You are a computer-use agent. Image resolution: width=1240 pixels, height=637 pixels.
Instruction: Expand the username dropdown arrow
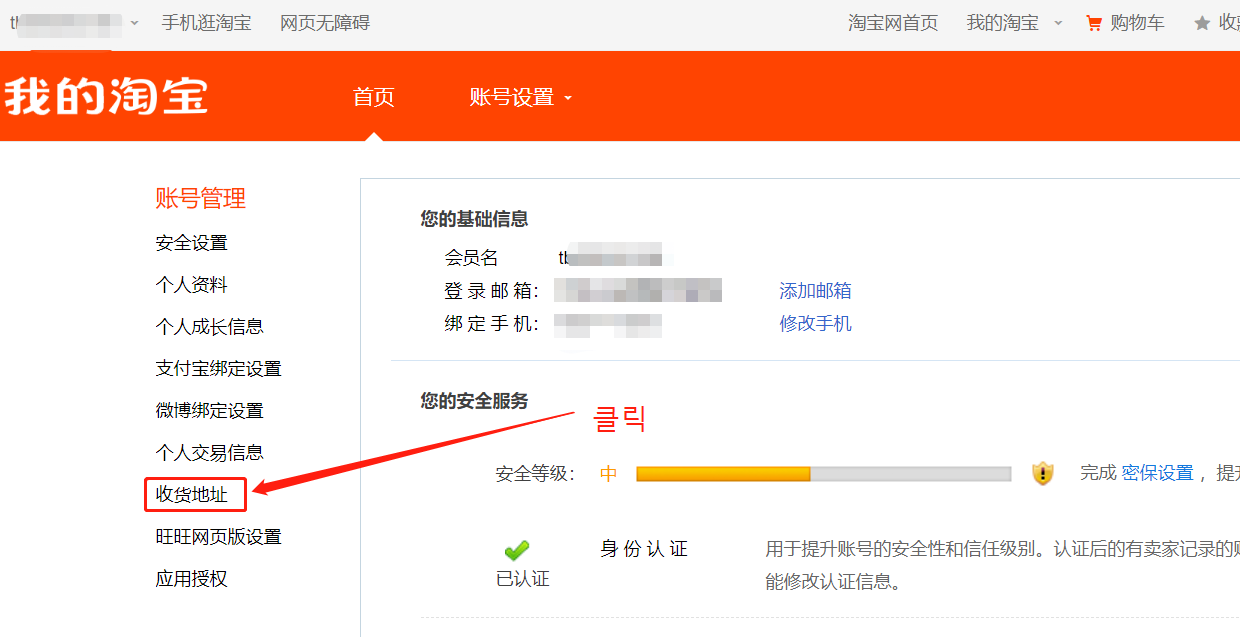pos(135,23)
